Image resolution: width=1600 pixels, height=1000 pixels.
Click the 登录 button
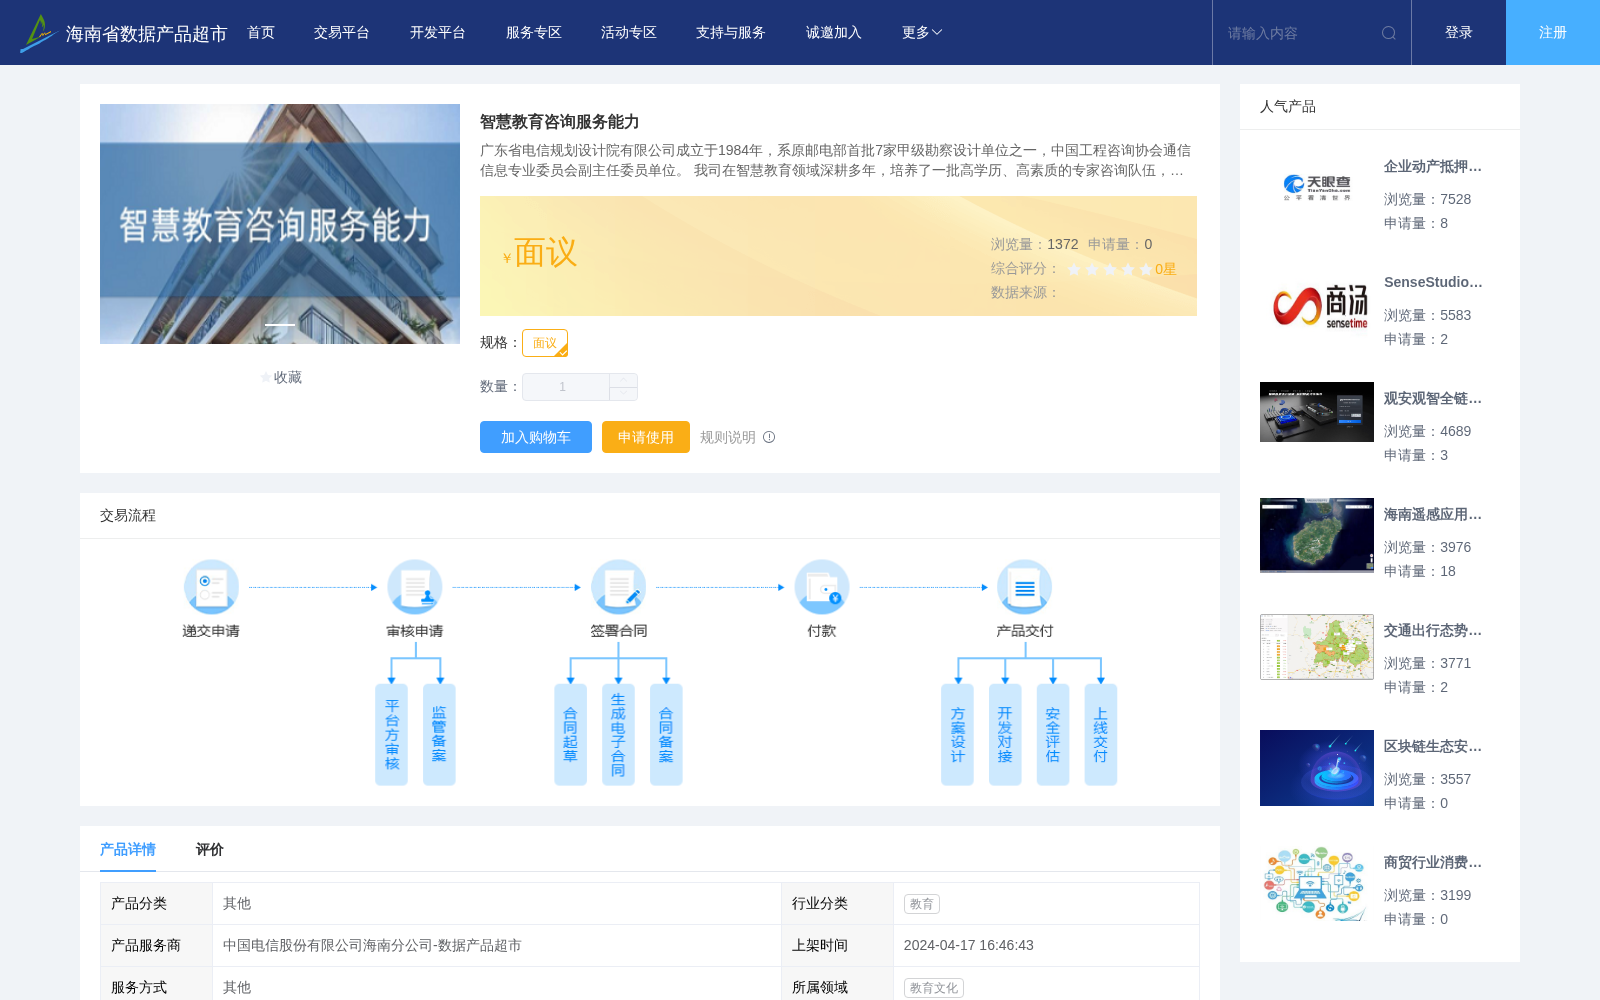(x=1459, y=33)
